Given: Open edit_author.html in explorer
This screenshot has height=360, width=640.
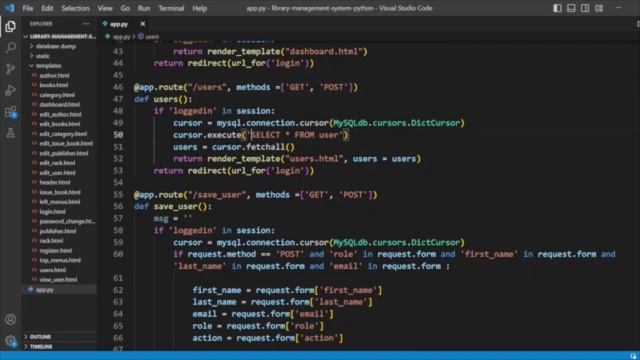Looking at the screenshot, I should (60, 114).
